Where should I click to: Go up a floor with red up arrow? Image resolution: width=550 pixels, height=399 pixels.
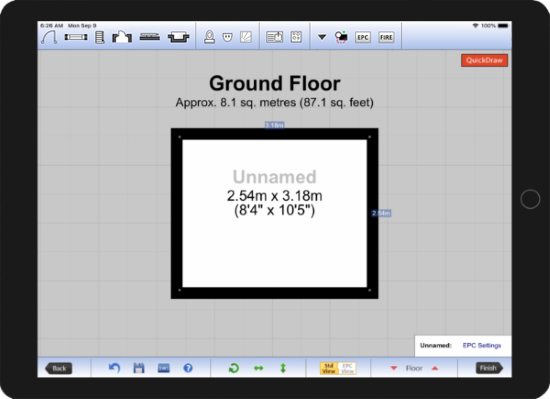435,368
